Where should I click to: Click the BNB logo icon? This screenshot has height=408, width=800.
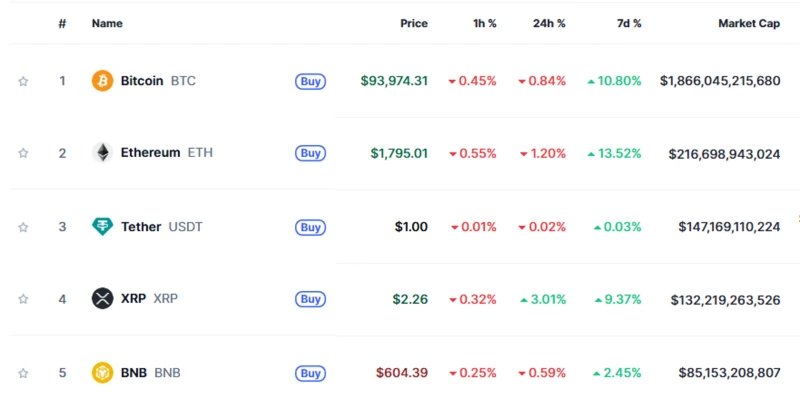(x=102, y=373)
